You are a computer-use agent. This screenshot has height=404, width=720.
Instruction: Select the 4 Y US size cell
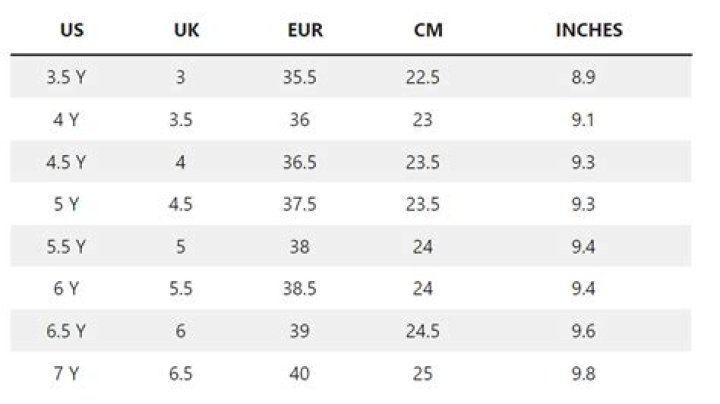pos(66,119)
